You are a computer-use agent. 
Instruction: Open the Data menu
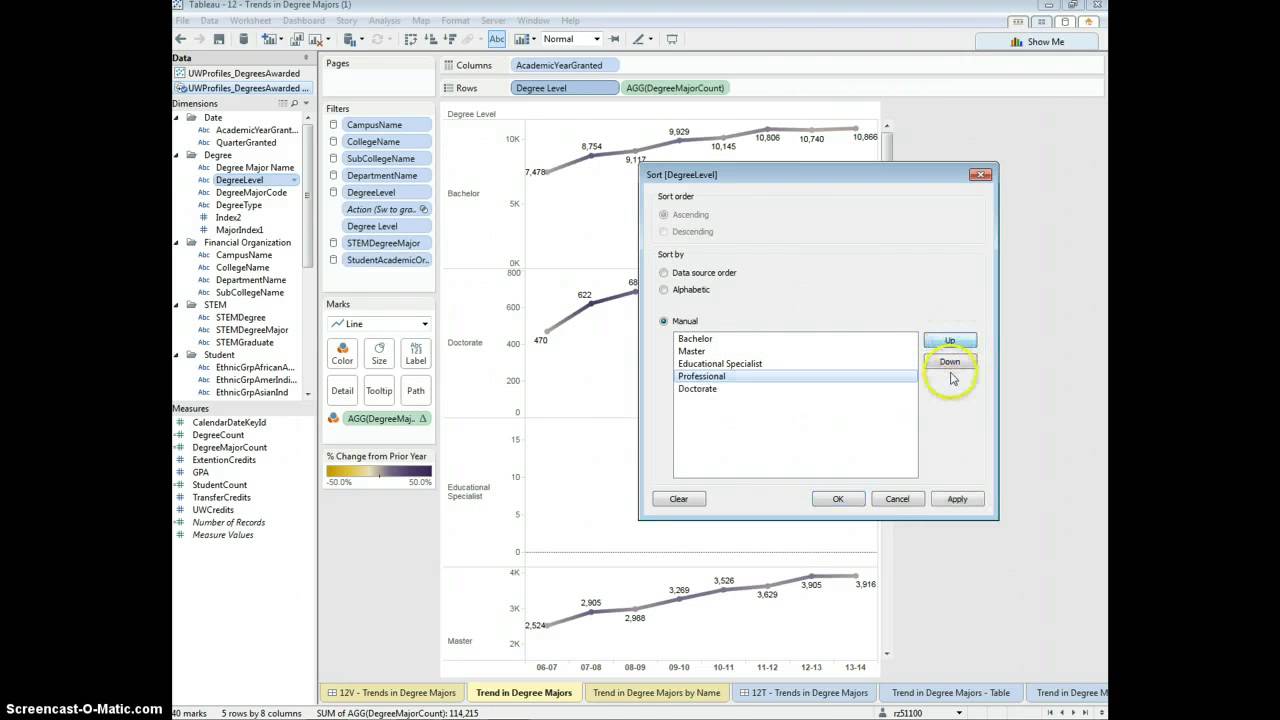[209, 20]
